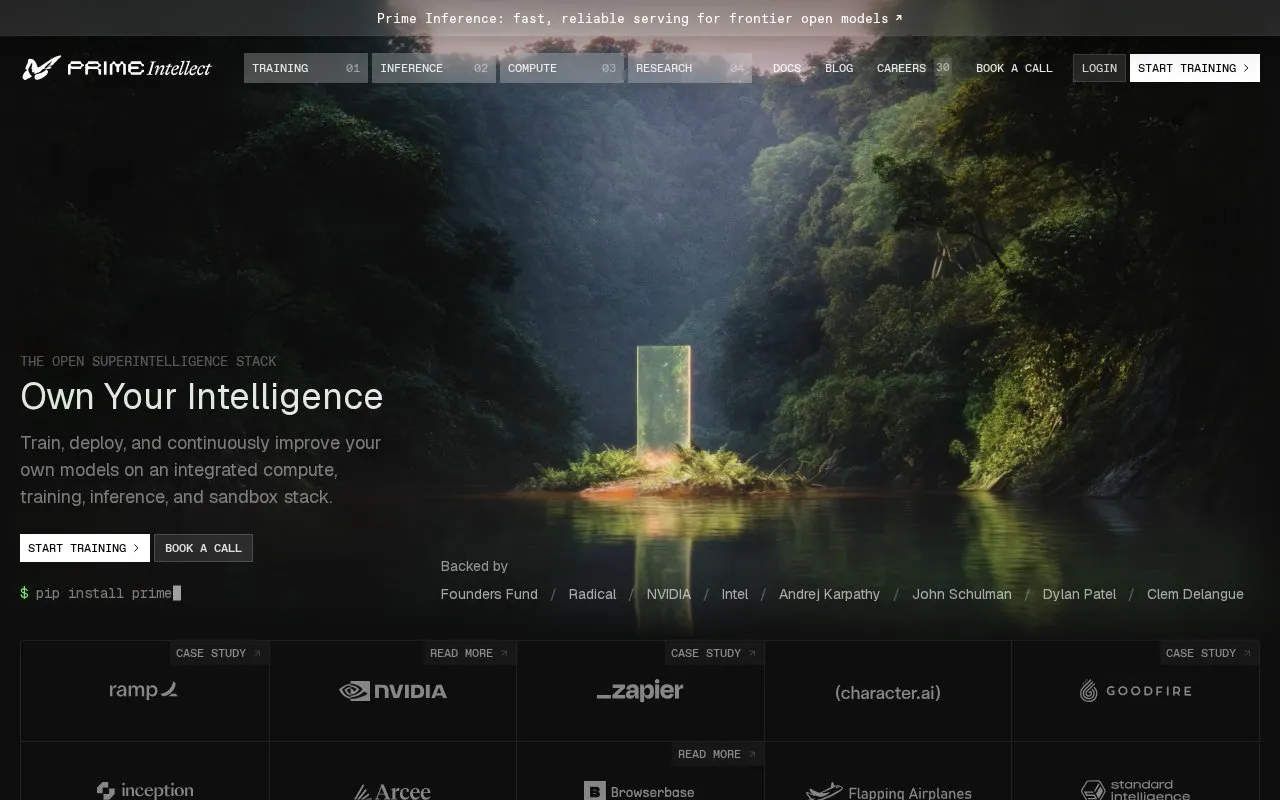This screenshot has width=1280, height=800.
Task: Open the Careers page
Action: [901, 68]
